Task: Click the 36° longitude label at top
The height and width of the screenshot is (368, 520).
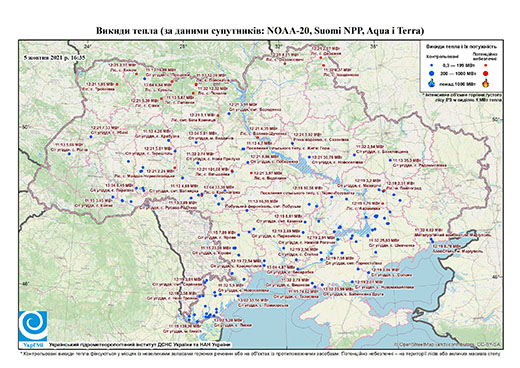Action: click(374, 46)
